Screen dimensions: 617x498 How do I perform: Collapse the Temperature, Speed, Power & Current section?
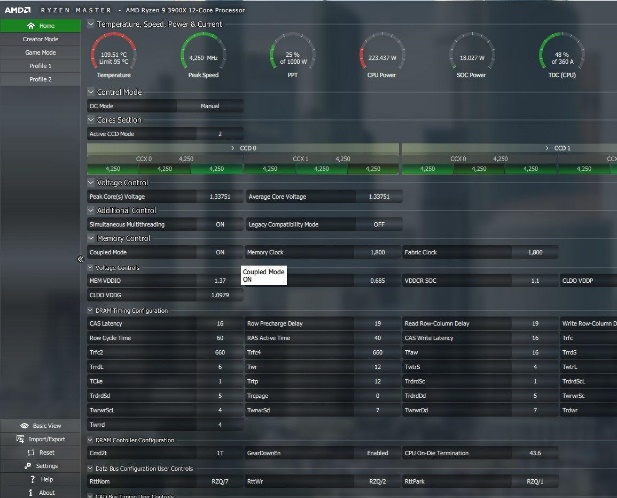(91, 24)
